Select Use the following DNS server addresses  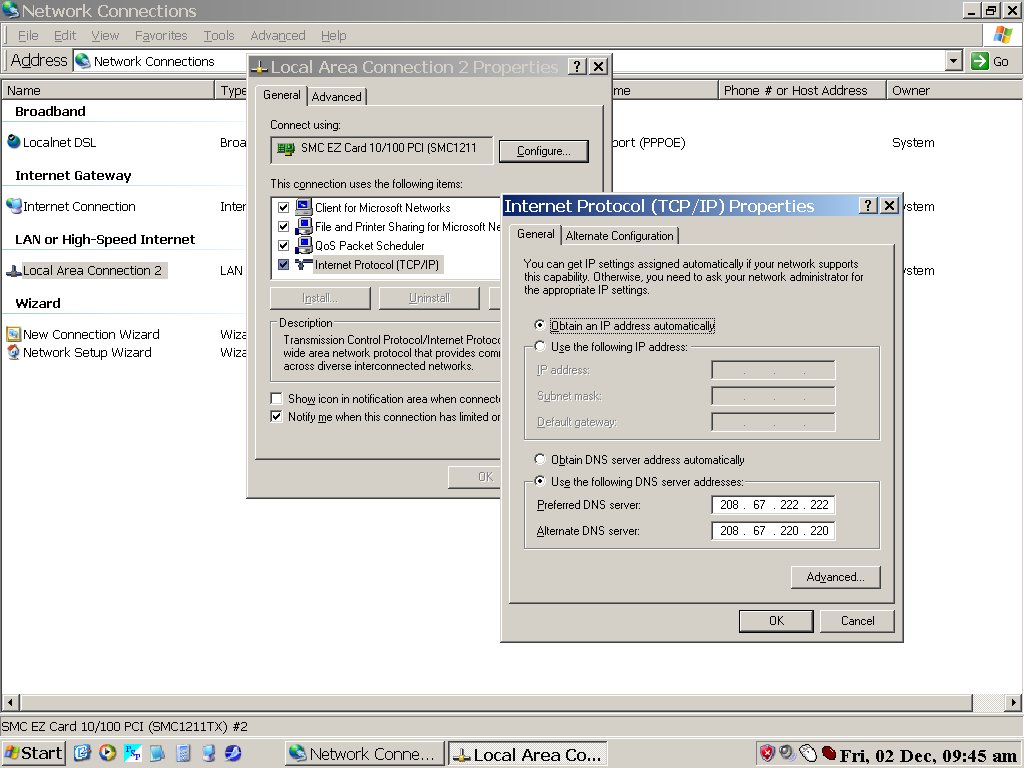click(539, 481)
